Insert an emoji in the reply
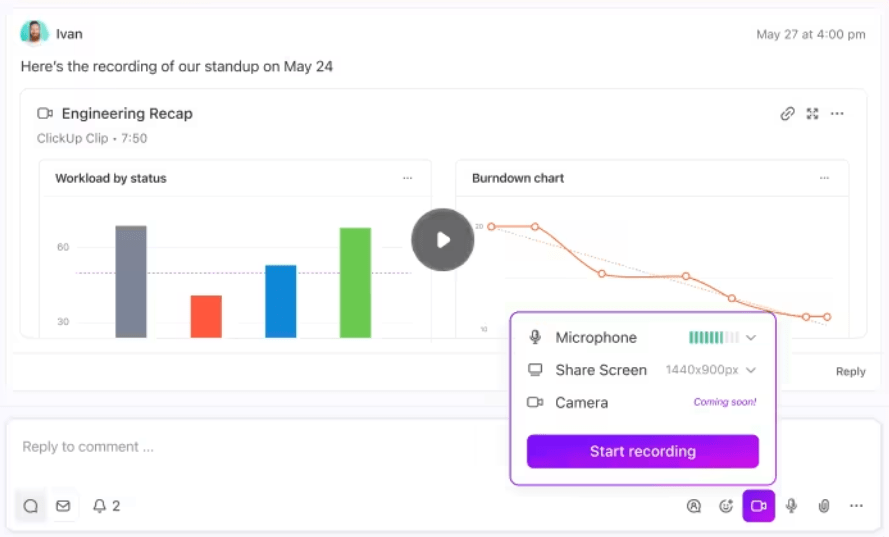889x537 pixels. 726,506
